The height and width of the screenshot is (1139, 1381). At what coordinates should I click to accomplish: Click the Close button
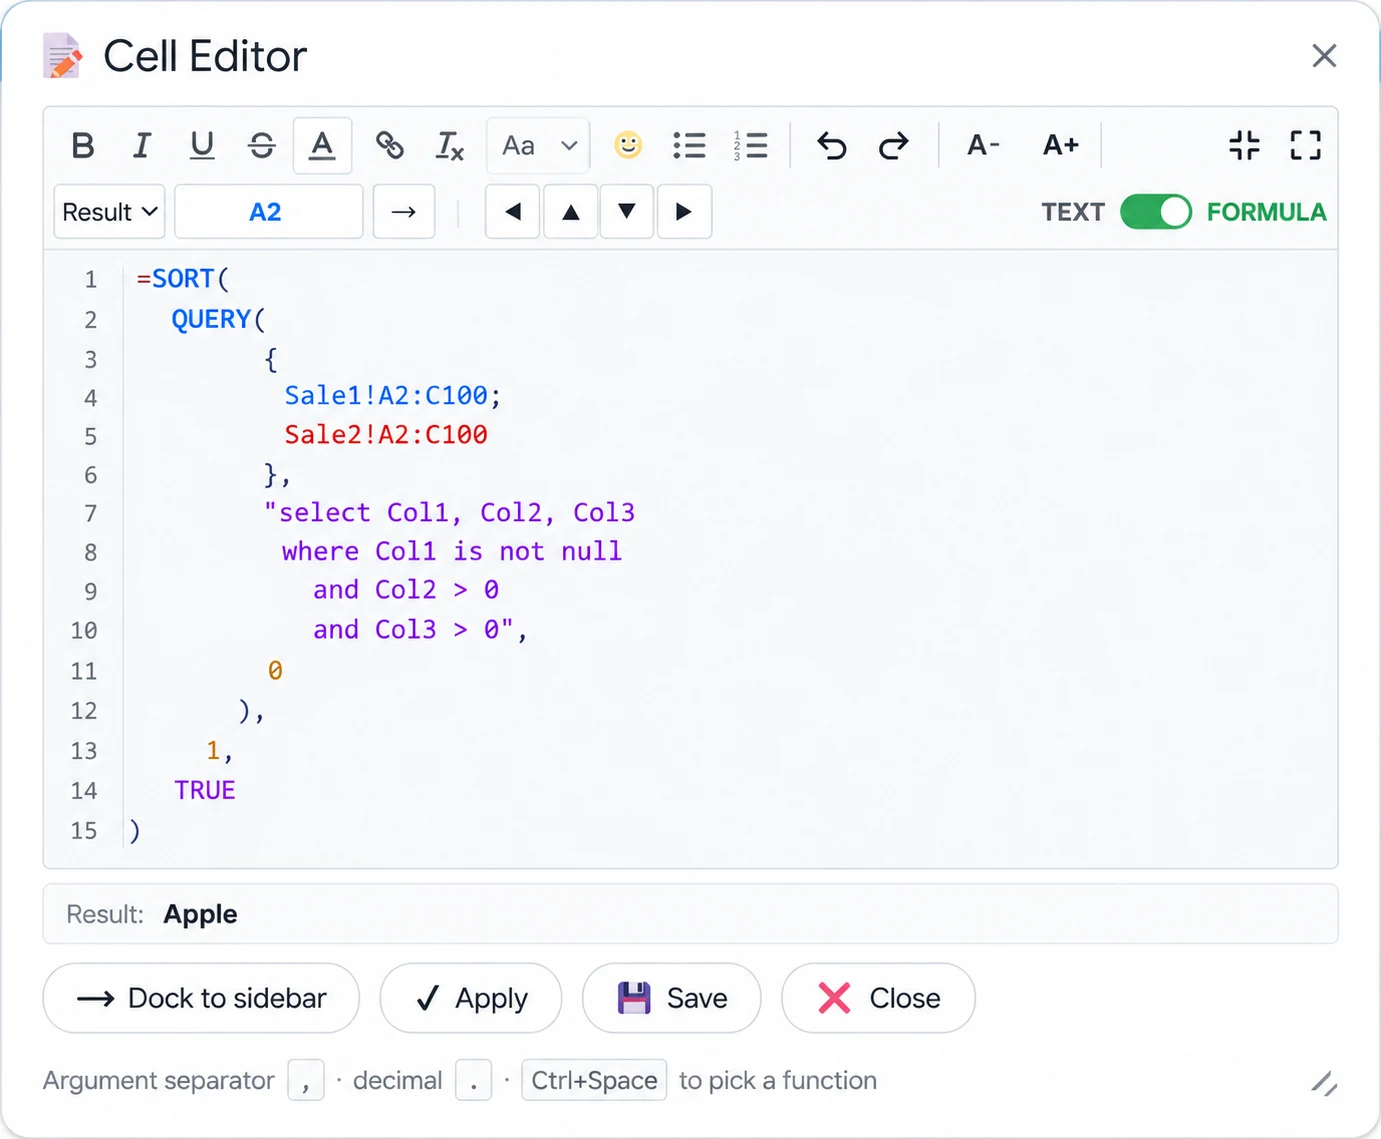click(878, 998)
